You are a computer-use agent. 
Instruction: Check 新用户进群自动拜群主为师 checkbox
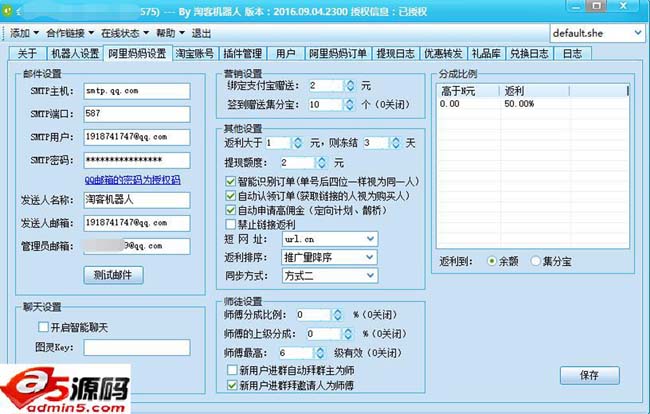pyautogui.click(x=232, y=370)
